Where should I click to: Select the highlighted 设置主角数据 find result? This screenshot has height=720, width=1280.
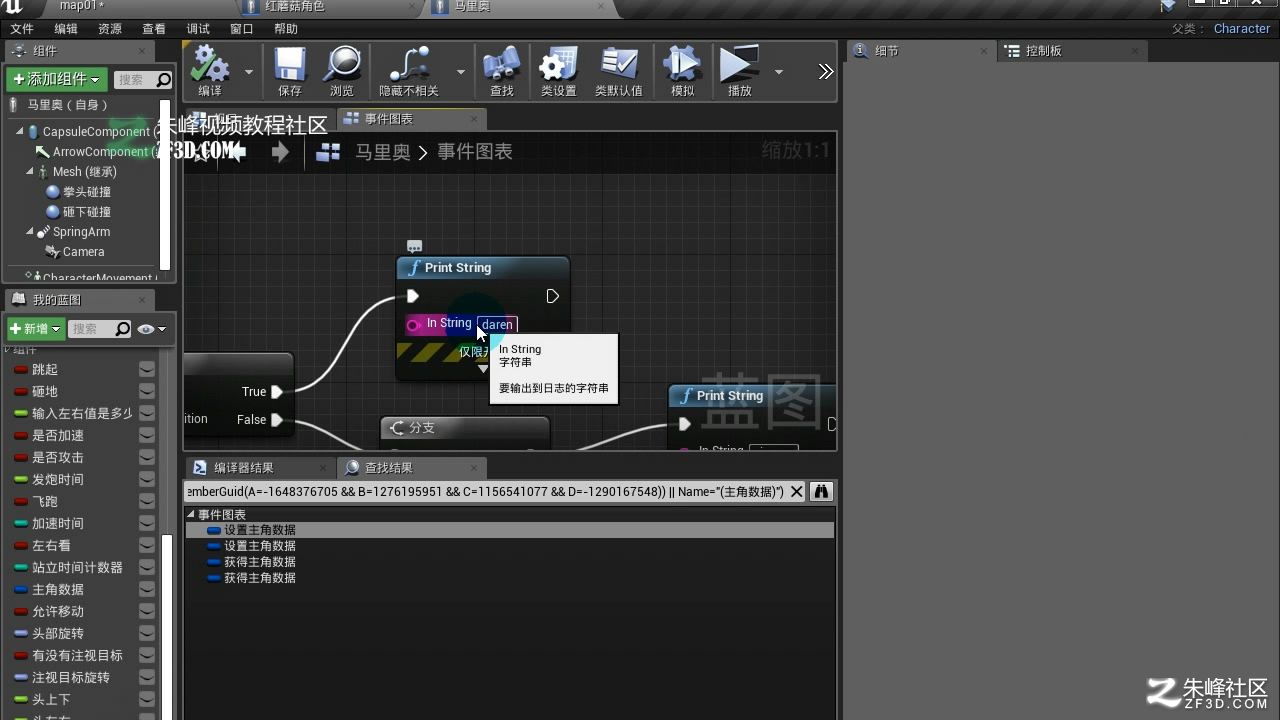(x=510, y=530)
